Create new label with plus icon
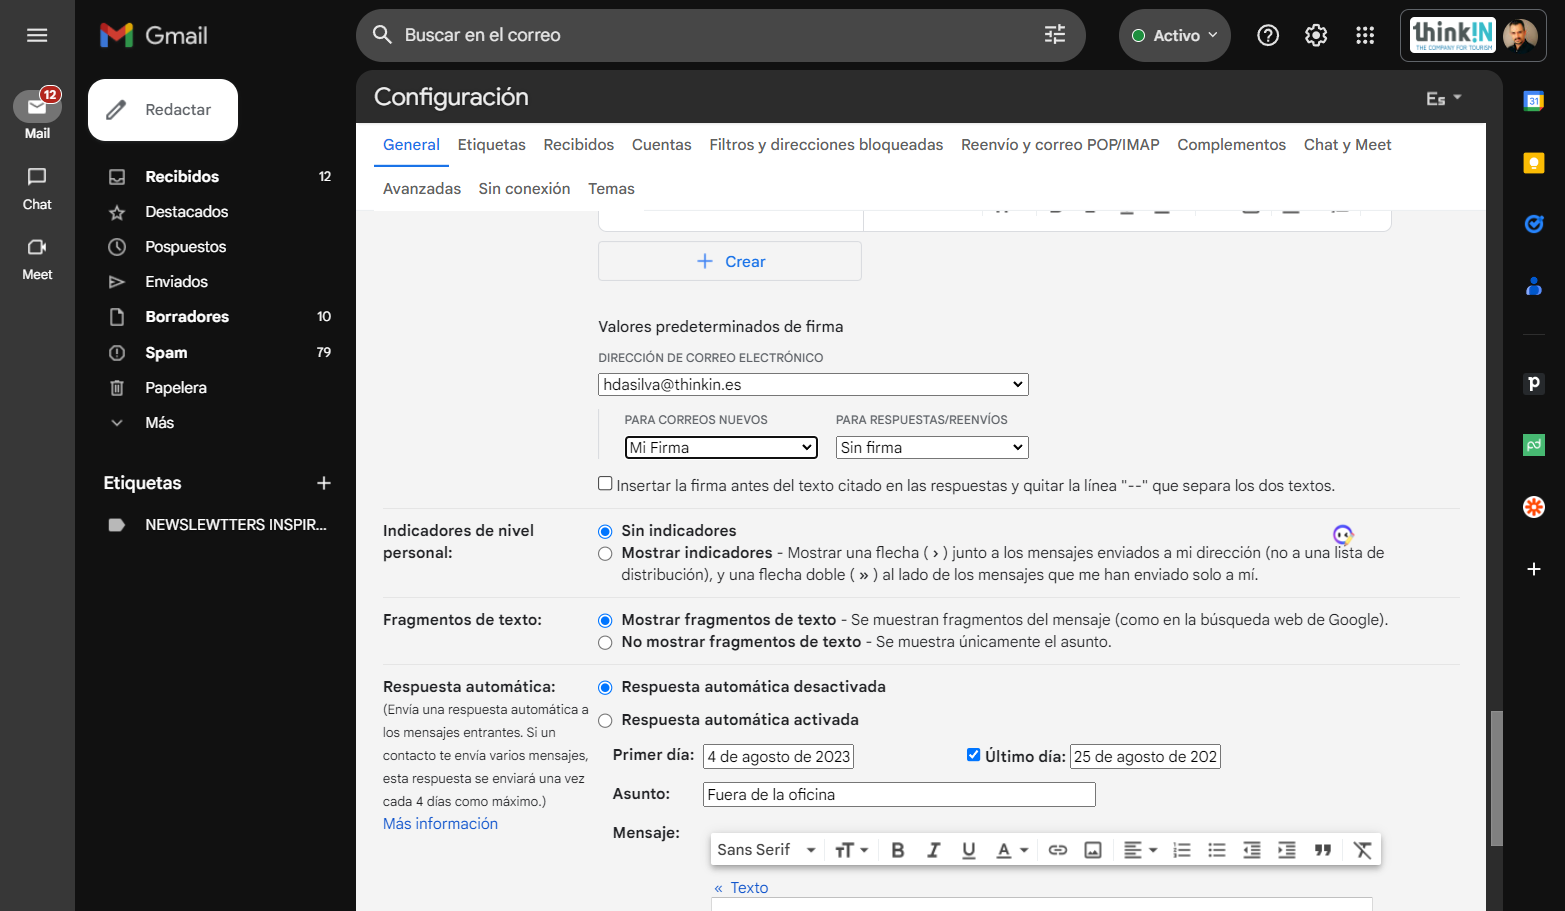The width and height of the screenshot is (1565, 911). 324,483
